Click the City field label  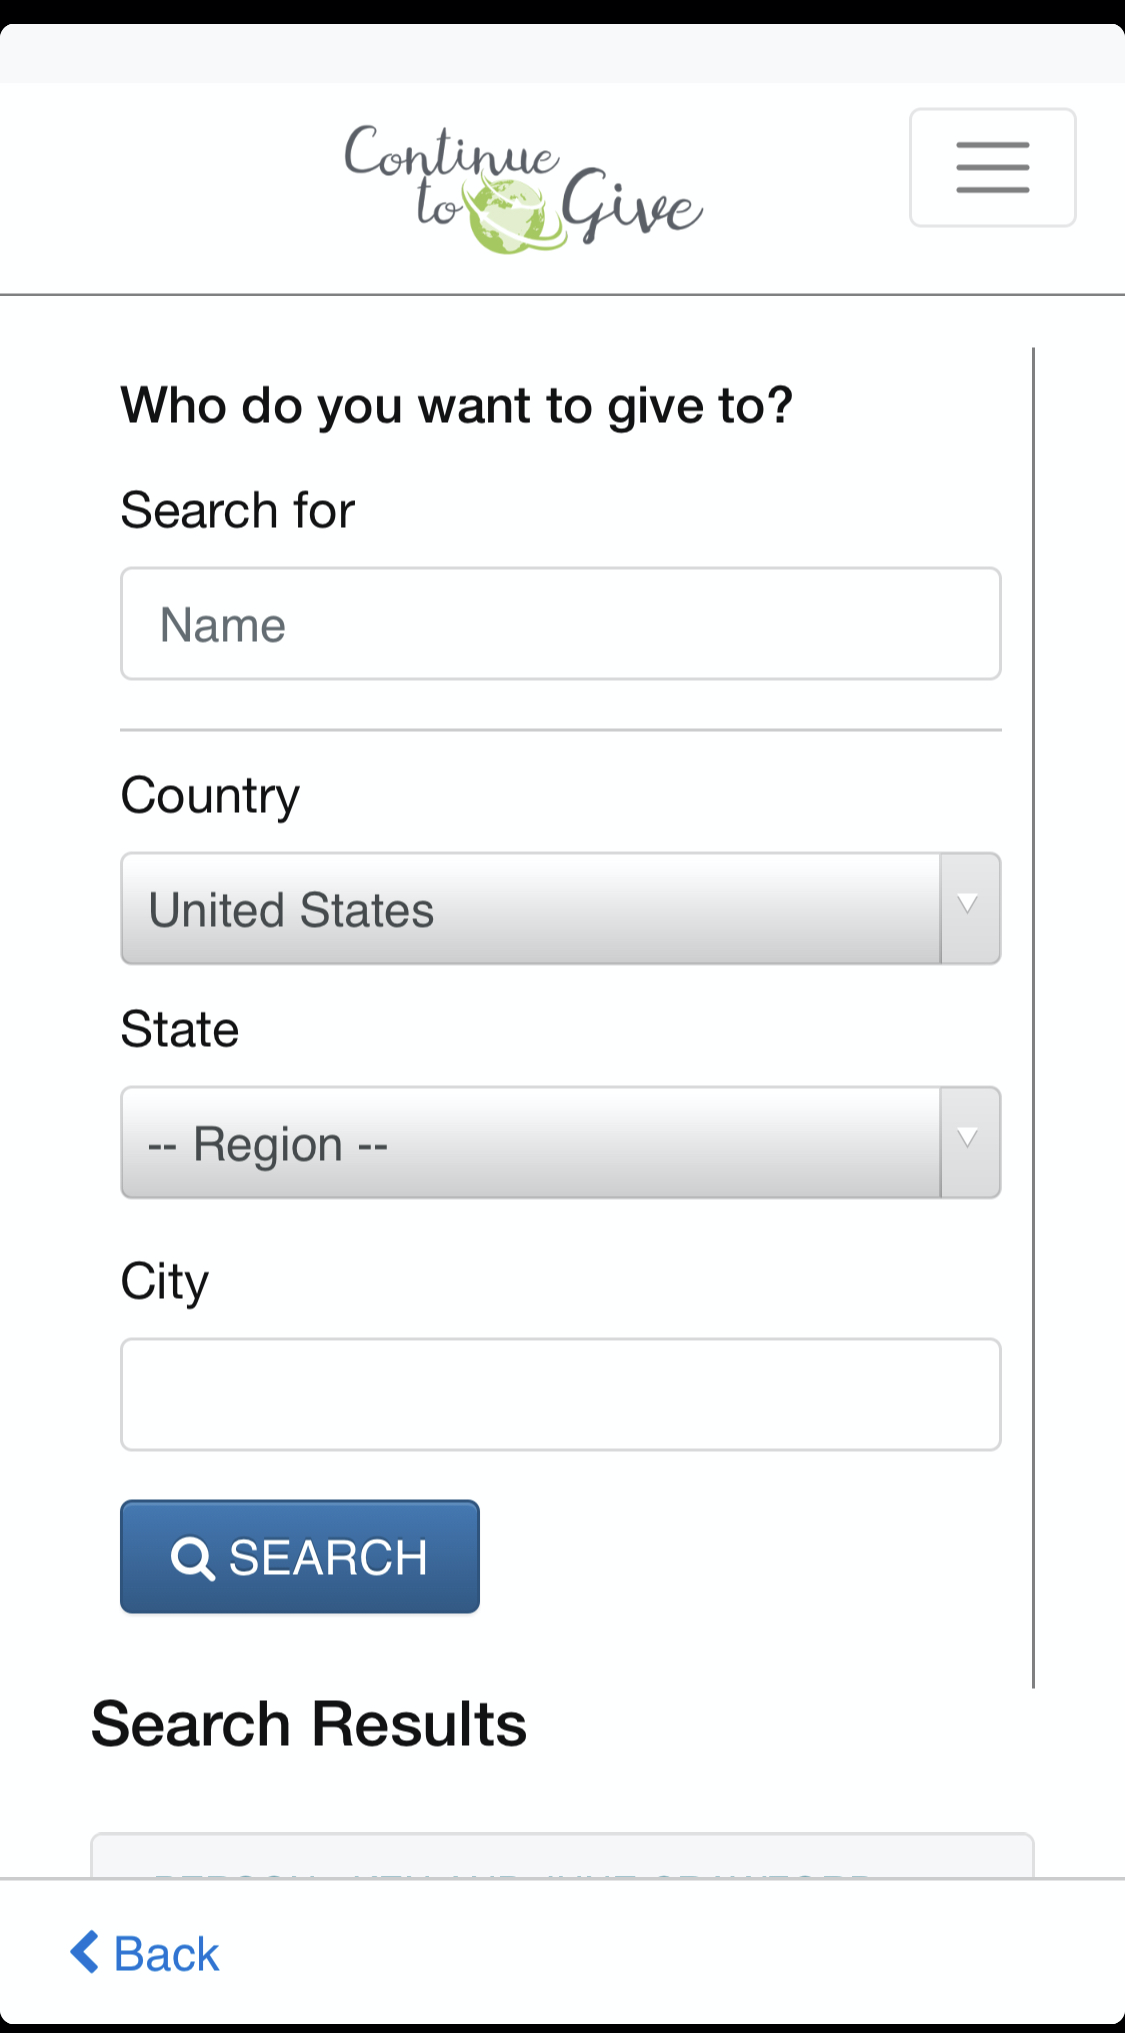[165, 1282]
